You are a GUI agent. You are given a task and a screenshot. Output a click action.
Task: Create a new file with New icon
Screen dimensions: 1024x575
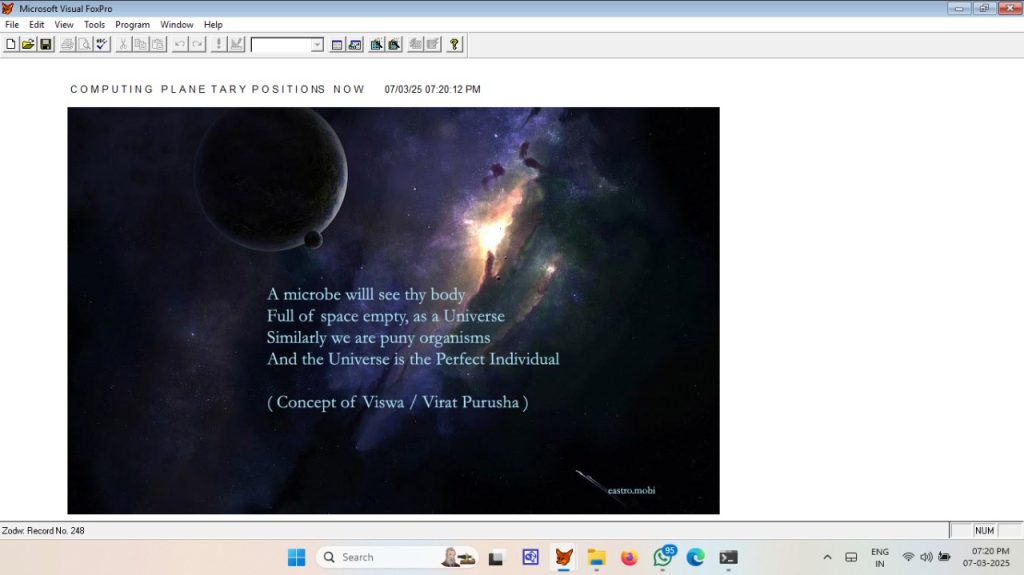(10, 44)
